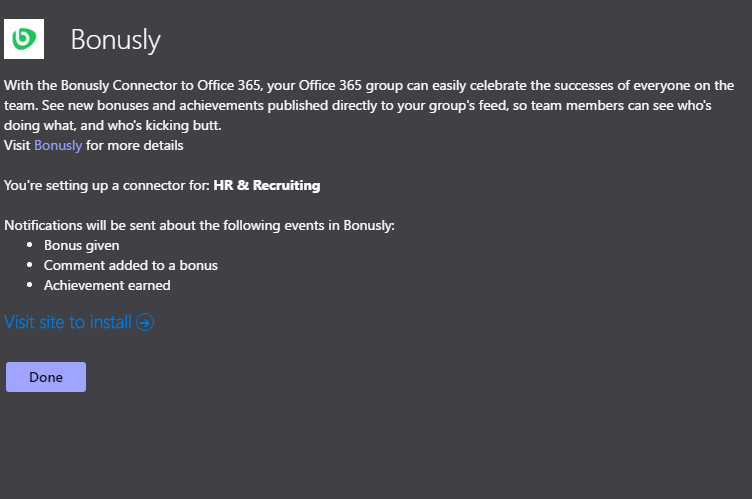Click the Notifications will be sent sentence
The height and width of the screenshot is (499, 752).
[199, 226]
